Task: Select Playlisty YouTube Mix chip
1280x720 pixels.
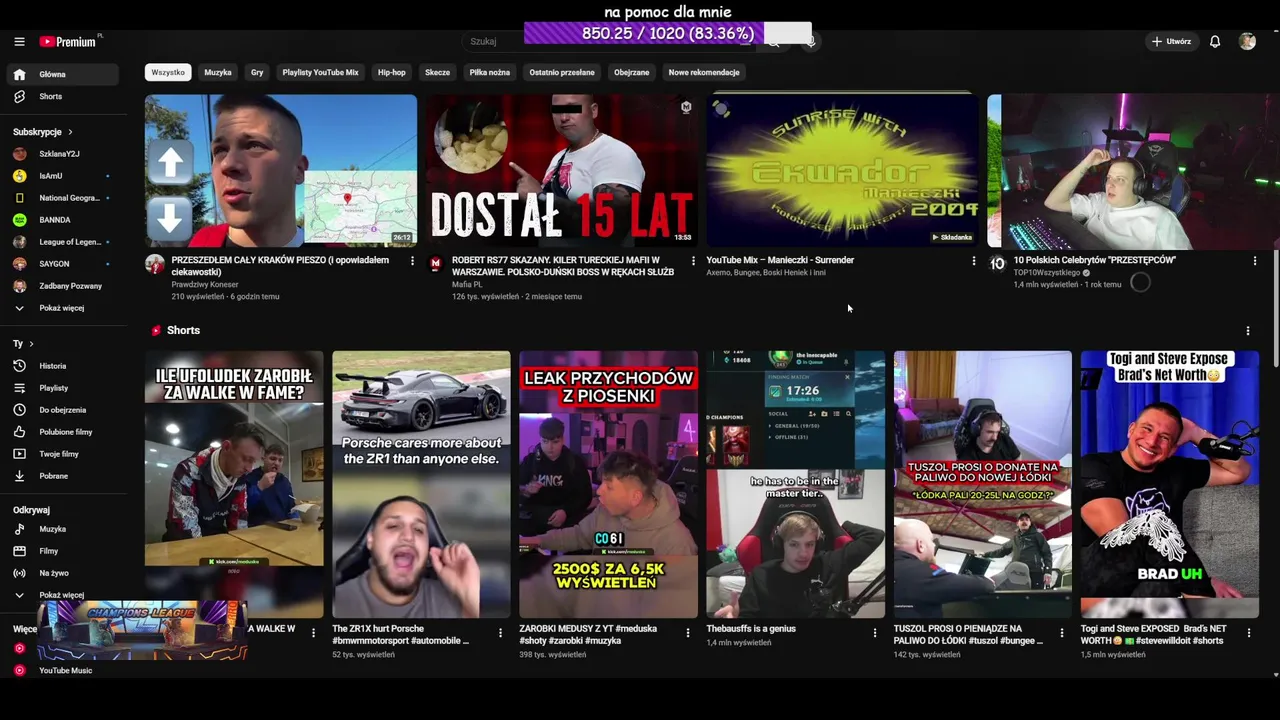Action: click(x=320, y=72)
